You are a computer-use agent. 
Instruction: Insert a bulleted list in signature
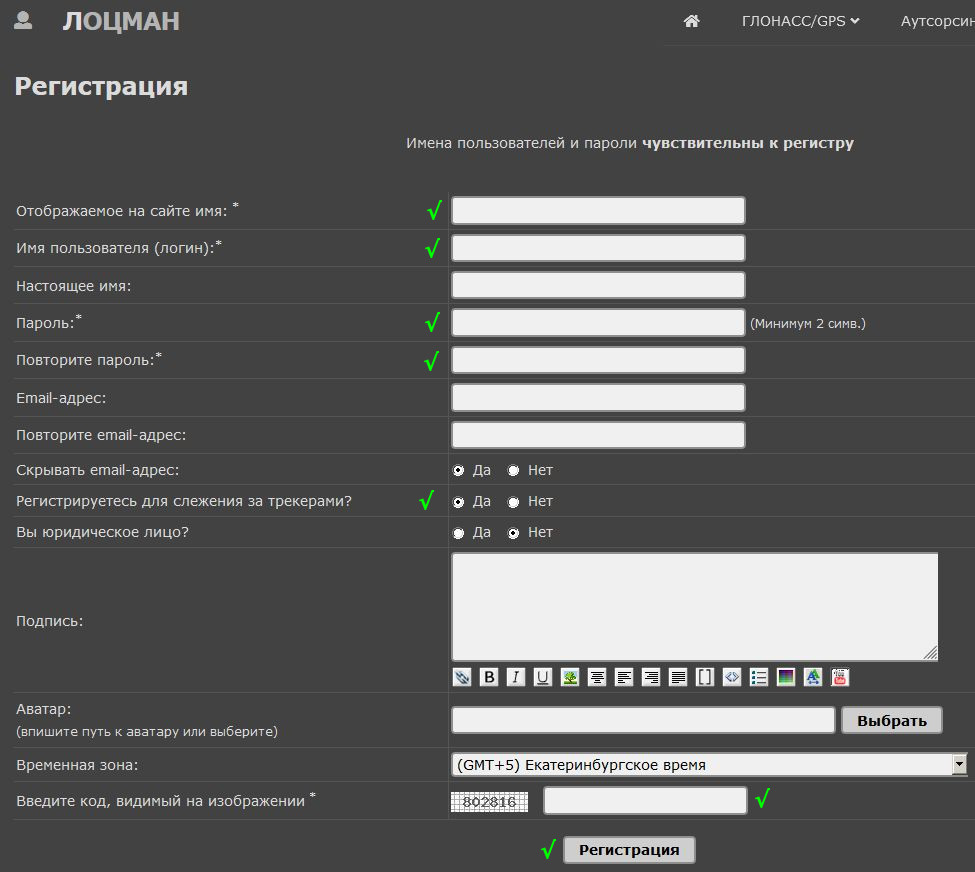tap(759, 677)
